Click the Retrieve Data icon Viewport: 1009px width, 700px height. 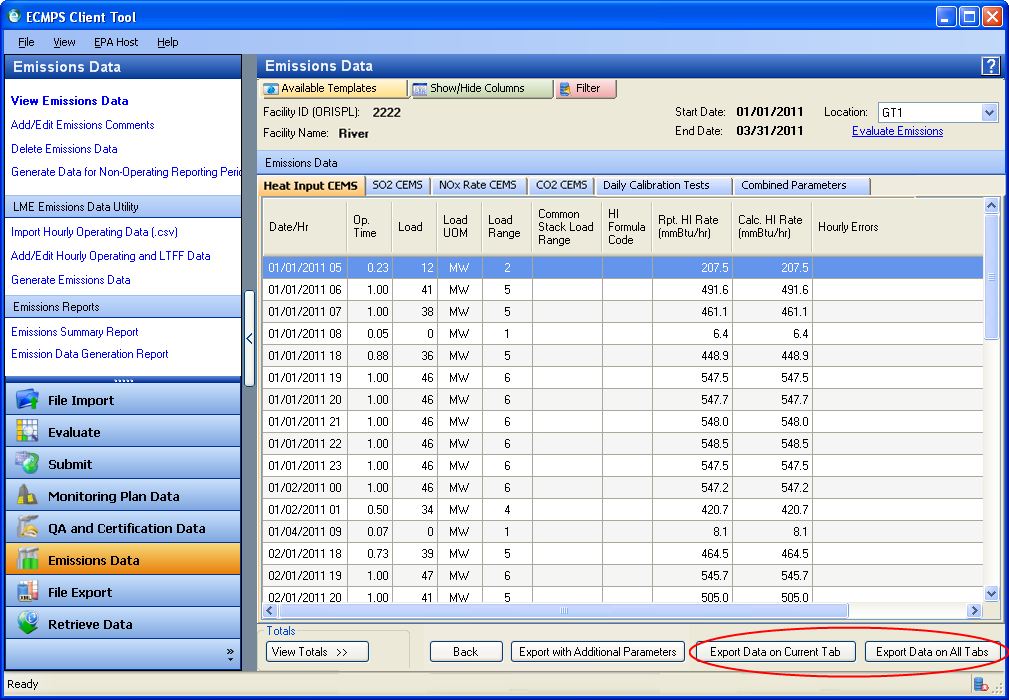click(27, 624)
